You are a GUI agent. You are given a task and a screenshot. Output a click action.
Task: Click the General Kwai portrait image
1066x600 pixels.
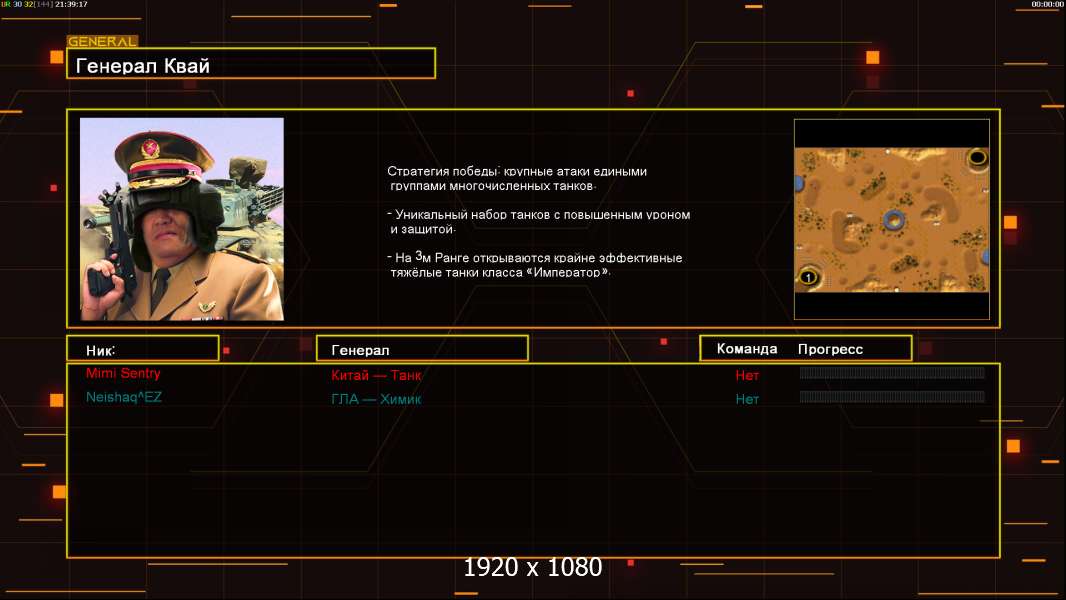coord(182,219)
